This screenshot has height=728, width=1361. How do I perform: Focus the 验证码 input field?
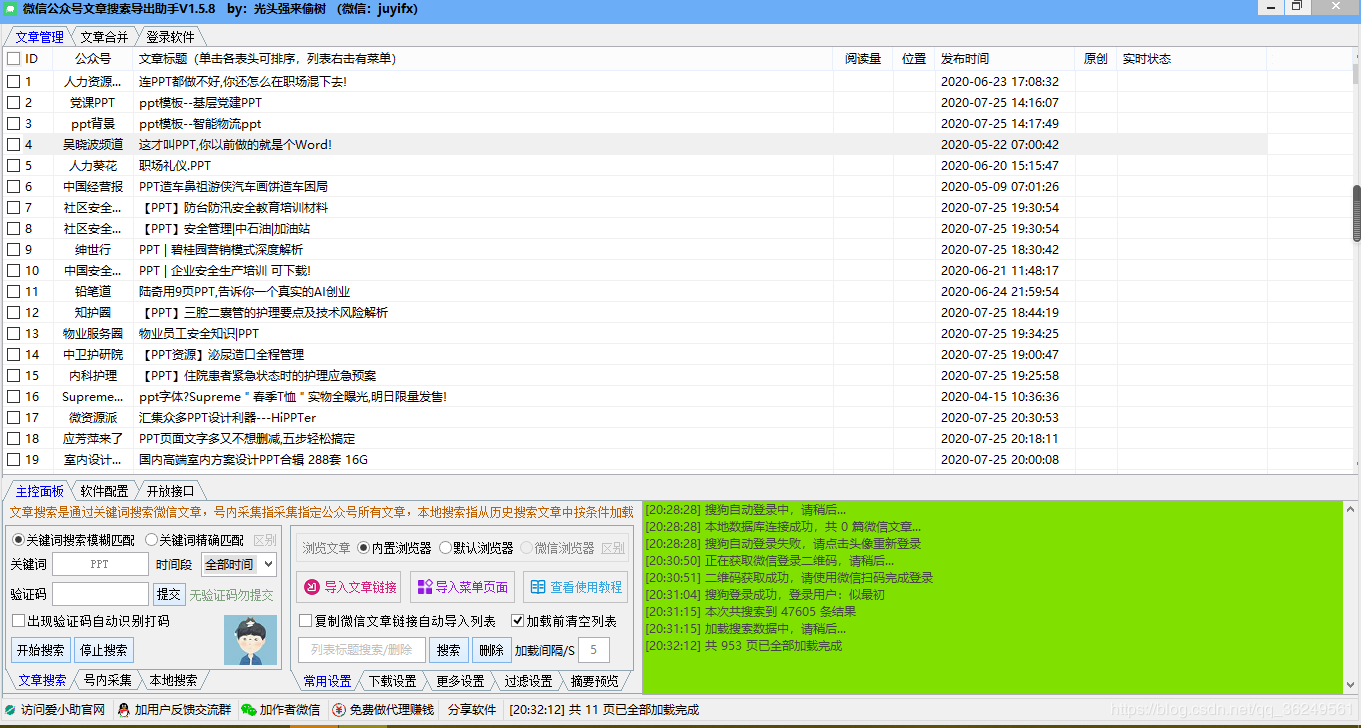pos(99,594)
